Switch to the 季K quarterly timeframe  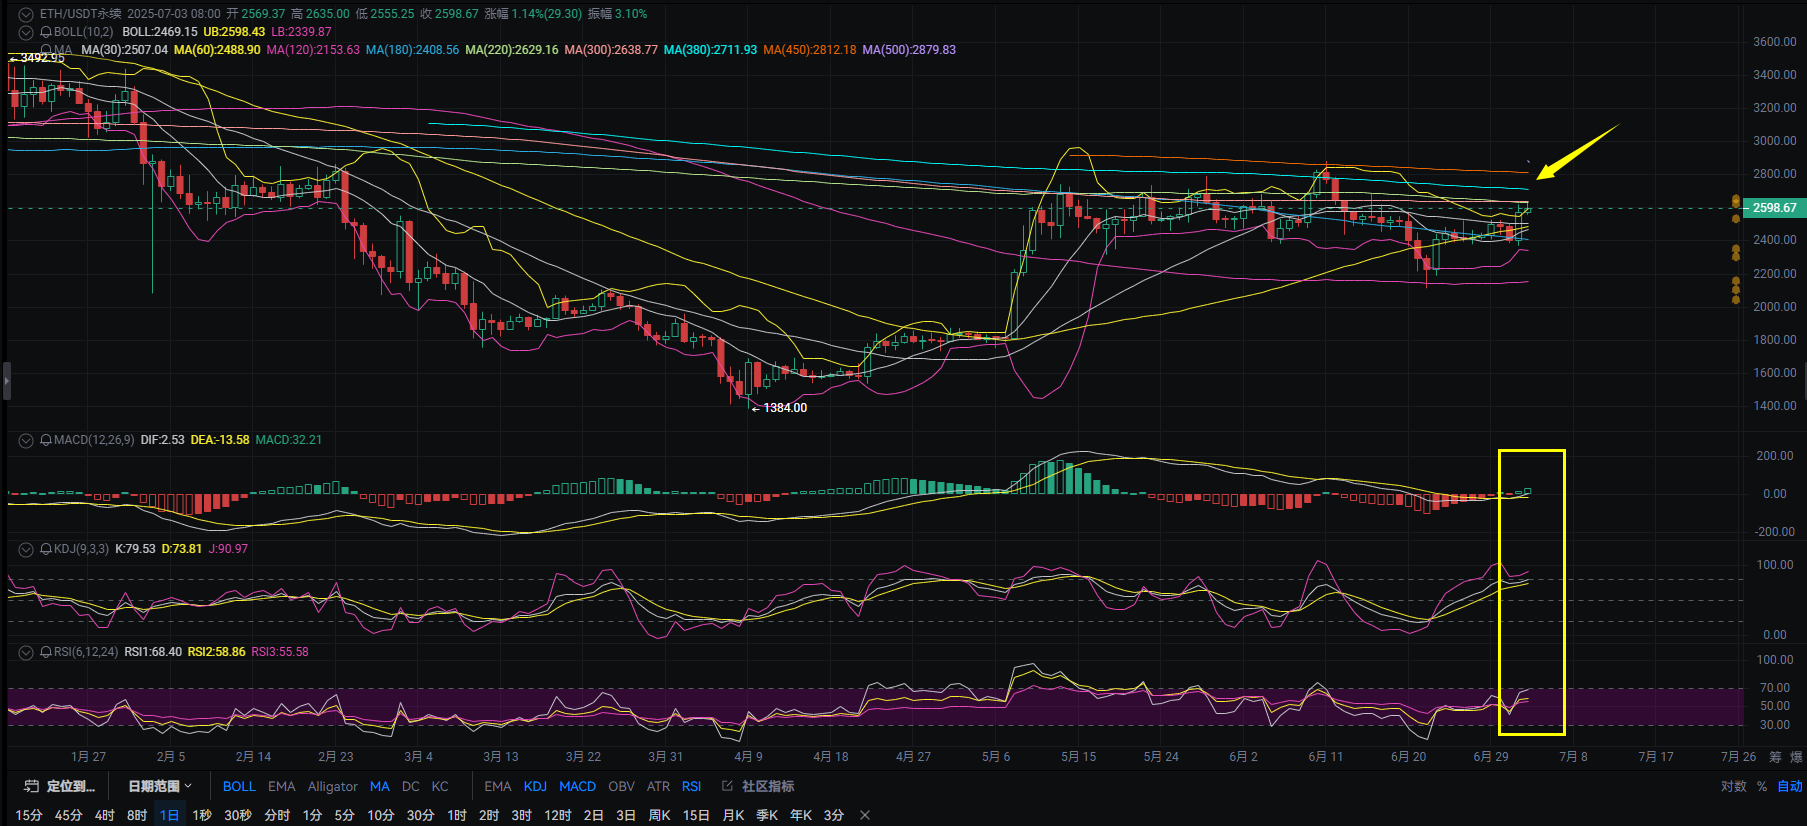click(x=767, y=815)
